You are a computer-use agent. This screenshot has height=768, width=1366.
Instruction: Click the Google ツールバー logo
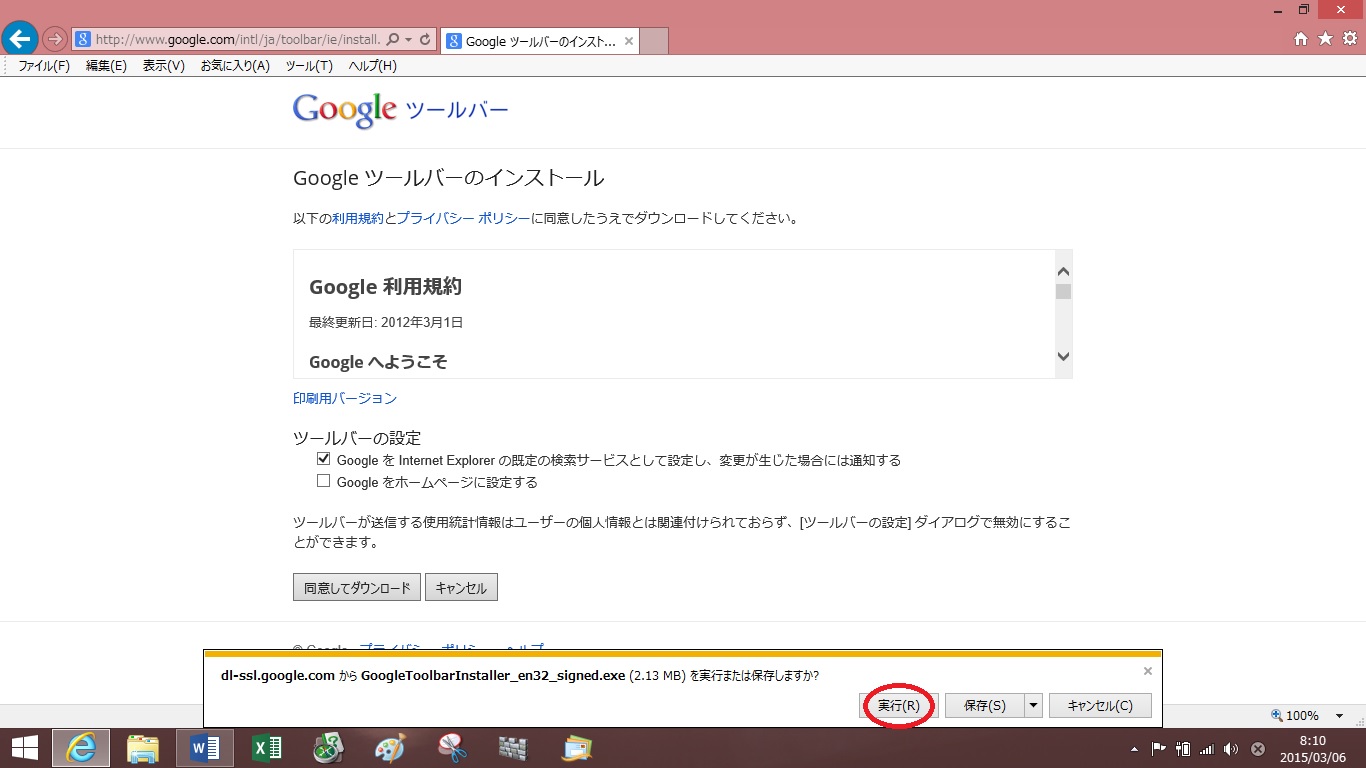[400, 110]
